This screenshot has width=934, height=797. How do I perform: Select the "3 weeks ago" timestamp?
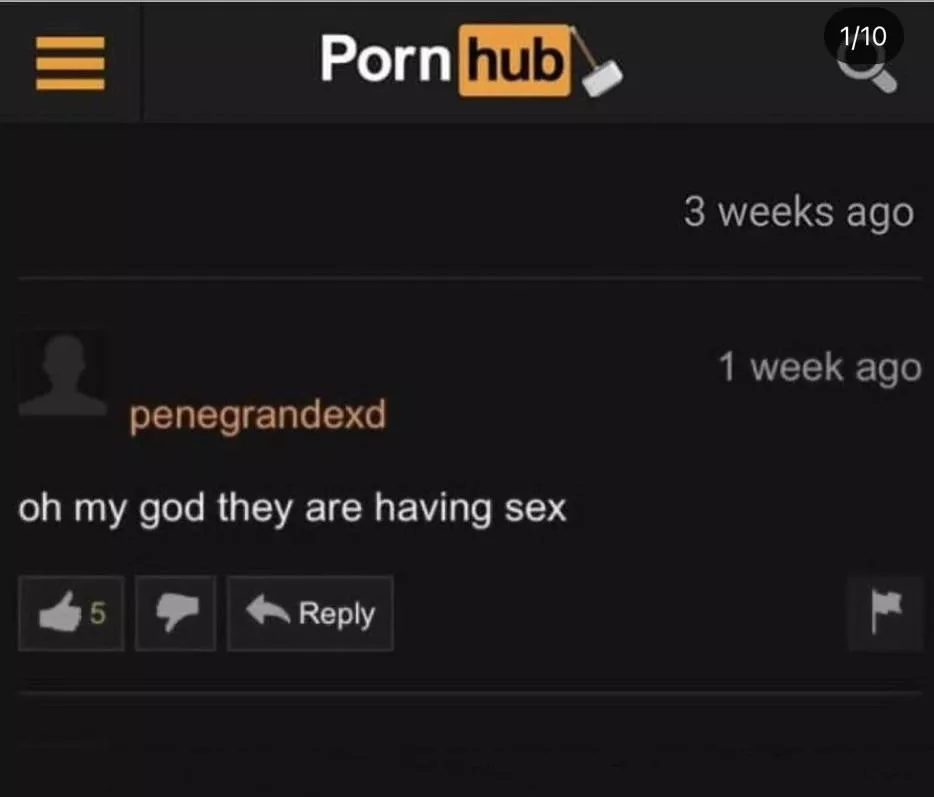798,213
